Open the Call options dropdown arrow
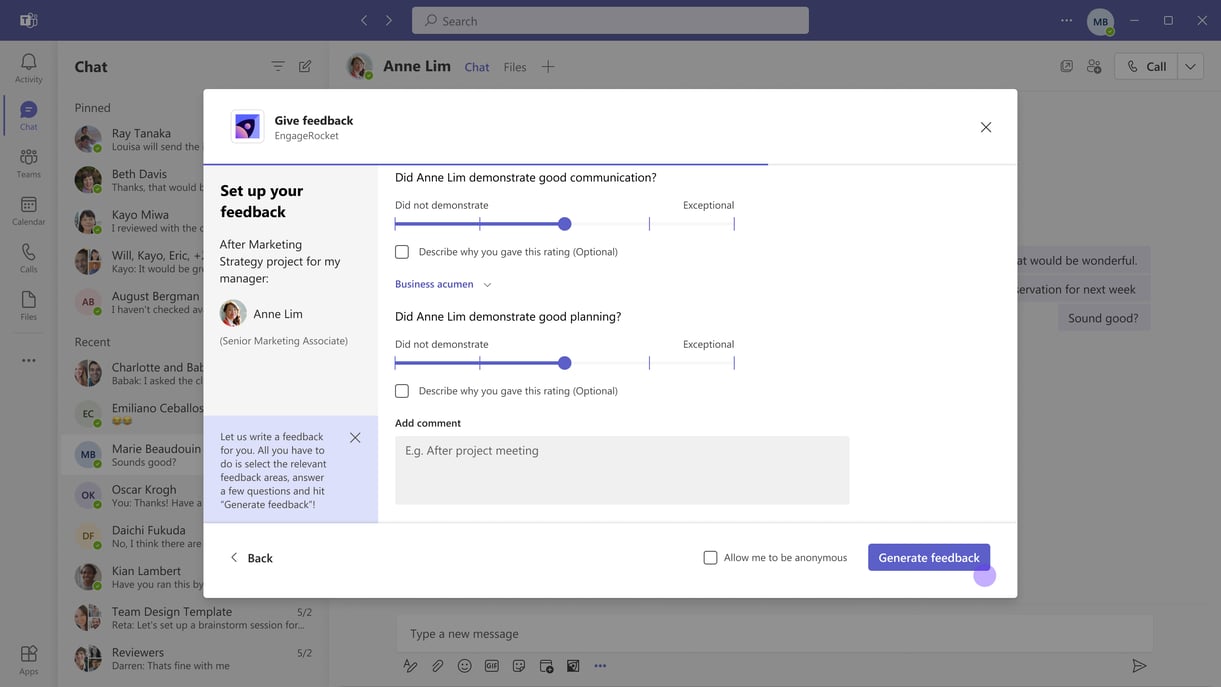The height and width of the screenshot is (687, 1221). [x=1190, y=67]
